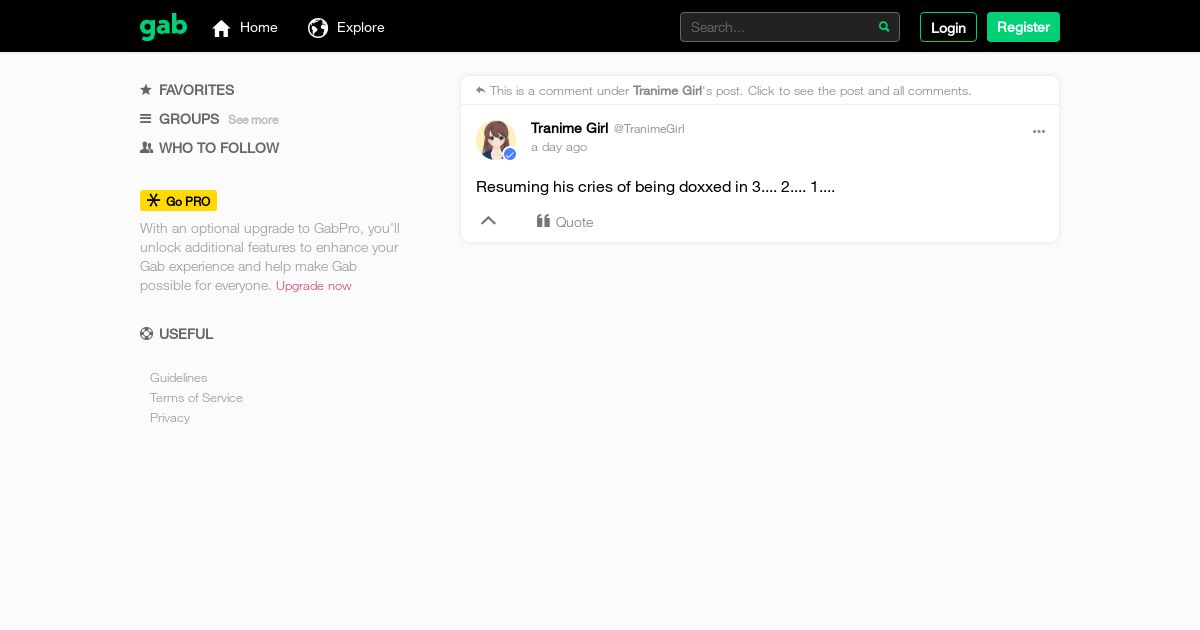The image size is (1200, 630).
Task: Click the Who To Follow people icon
Action: 146,147
